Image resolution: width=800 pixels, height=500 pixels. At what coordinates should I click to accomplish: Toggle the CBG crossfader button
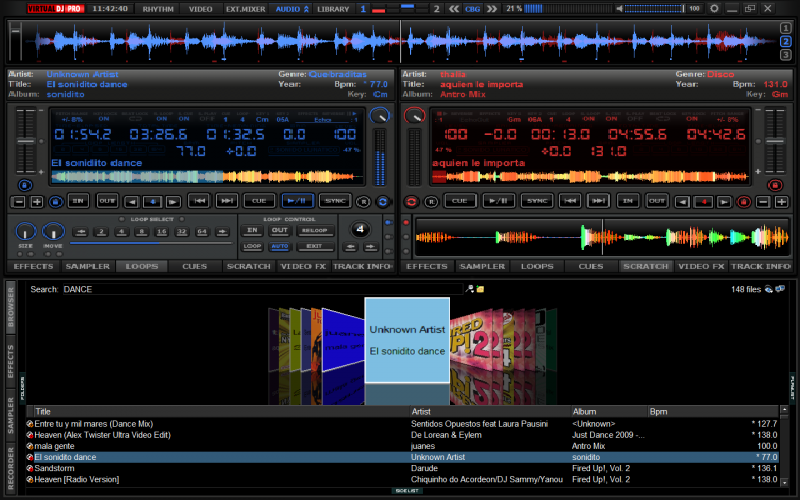tap(472, 9)
